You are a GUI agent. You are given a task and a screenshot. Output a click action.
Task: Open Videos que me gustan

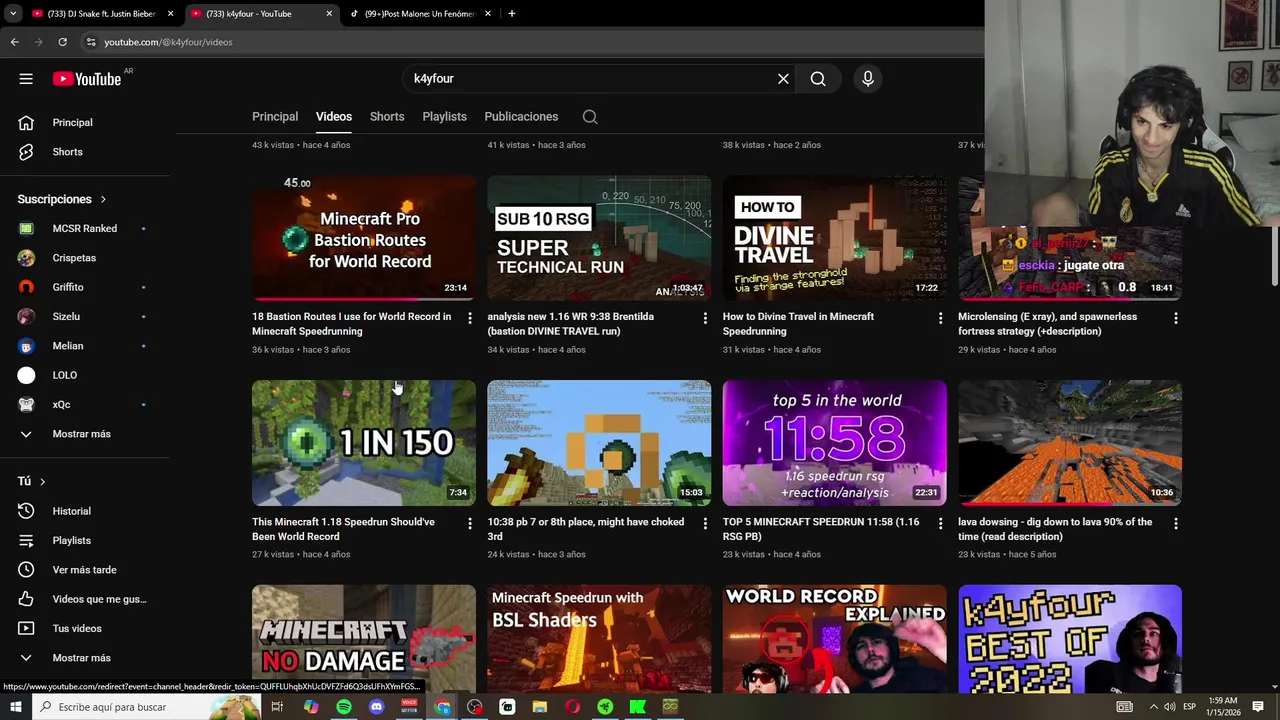85,599
